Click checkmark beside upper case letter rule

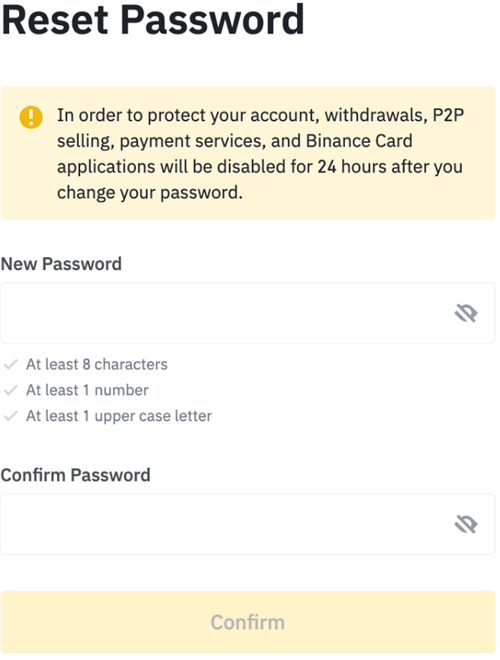point(11,416)
